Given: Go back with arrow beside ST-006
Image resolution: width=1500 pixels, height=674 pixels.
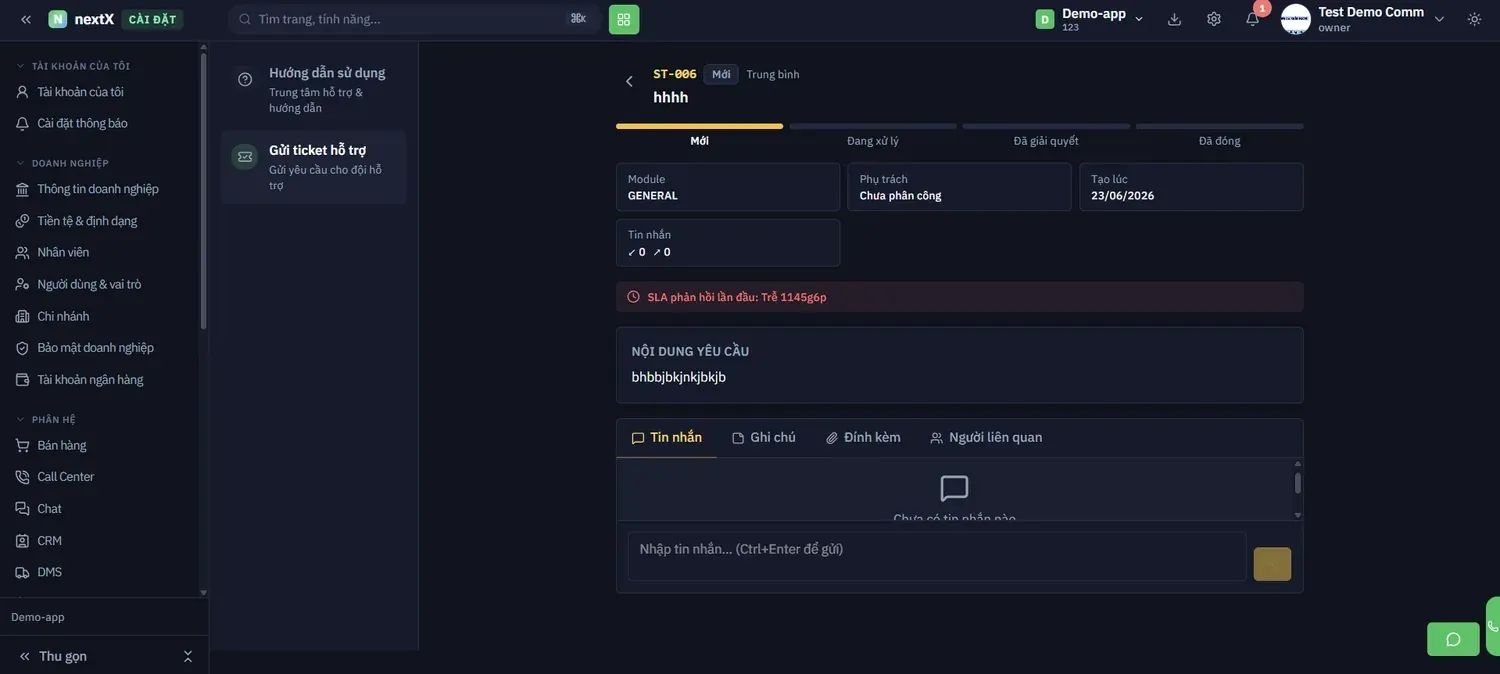Looking at the screenshot, I should [x=629, y=81].
